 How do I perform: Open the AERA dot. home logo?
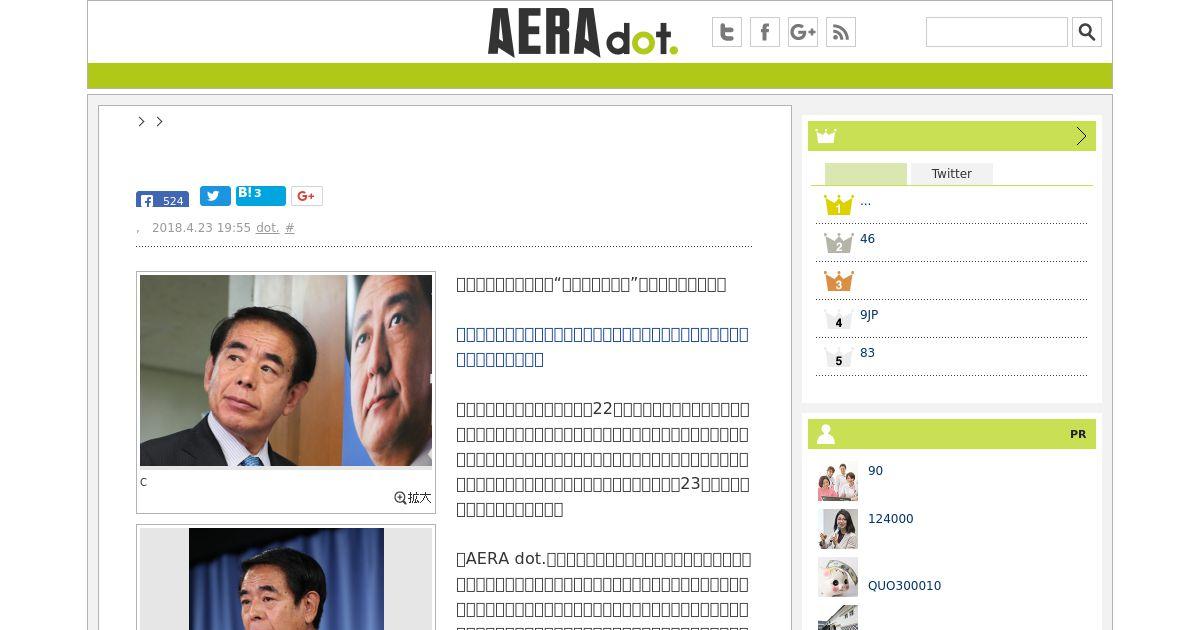pyautogui.click(x=583, y=32)
